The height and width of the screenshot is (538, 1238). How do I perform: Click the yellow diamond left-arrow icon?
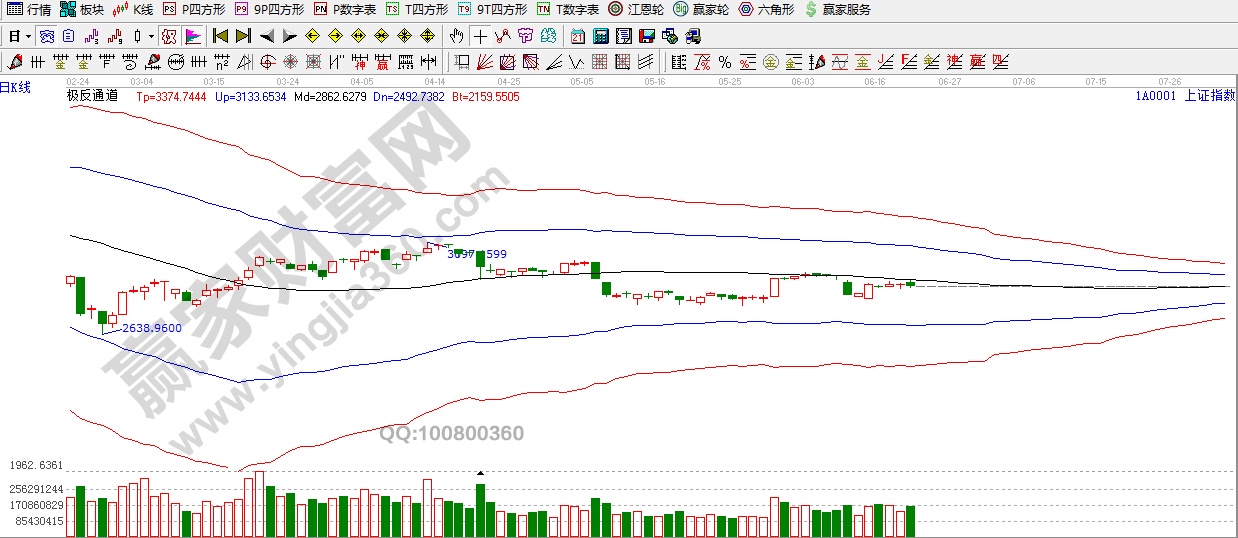click(312, 36)
